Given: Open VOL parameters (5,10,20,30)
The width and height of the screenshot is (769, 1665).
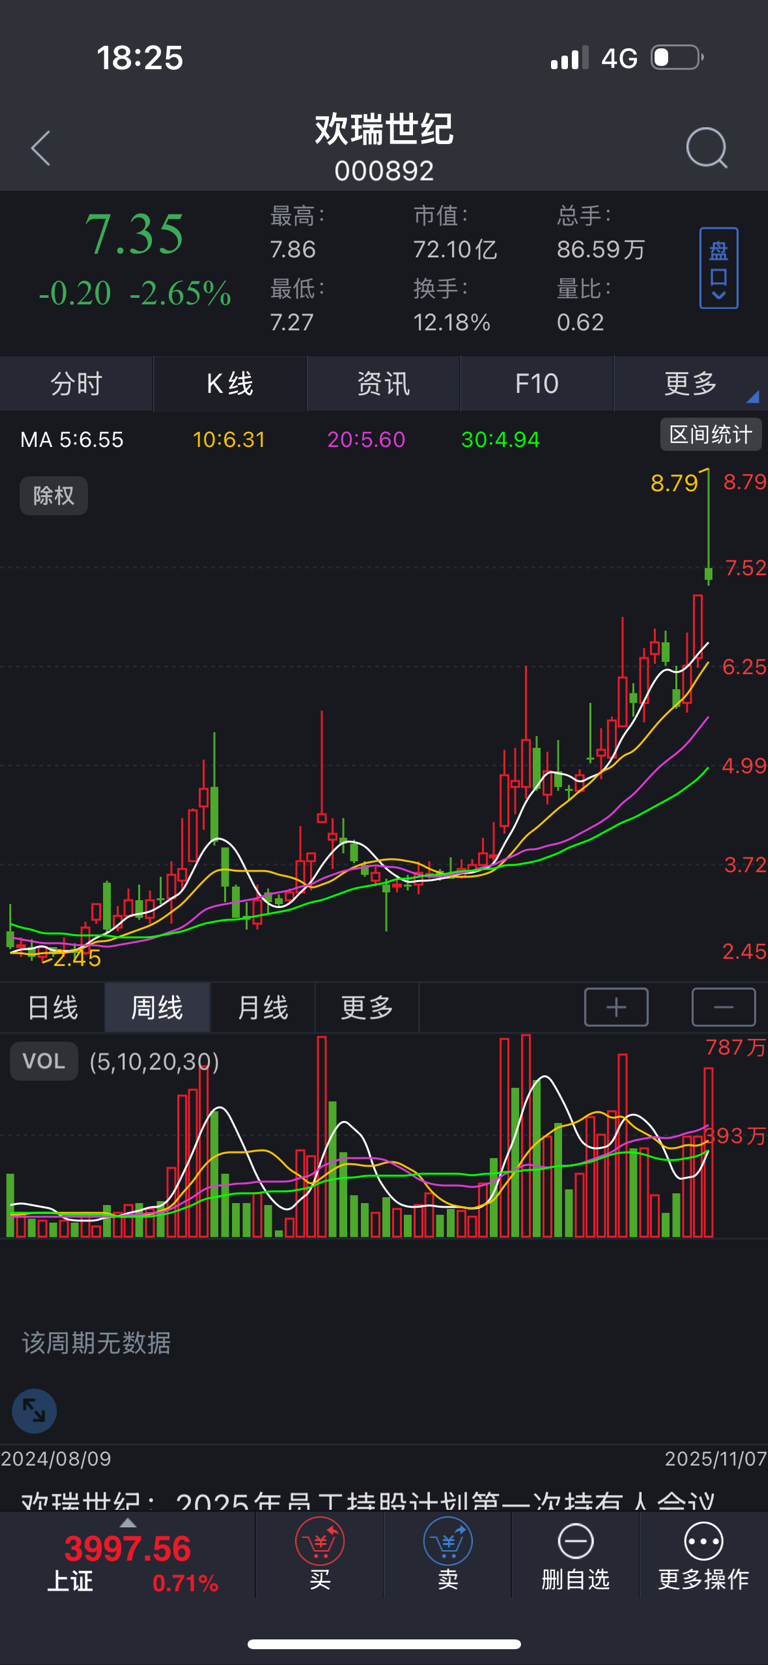Looking at the screenshot, I should point(154,1062).
